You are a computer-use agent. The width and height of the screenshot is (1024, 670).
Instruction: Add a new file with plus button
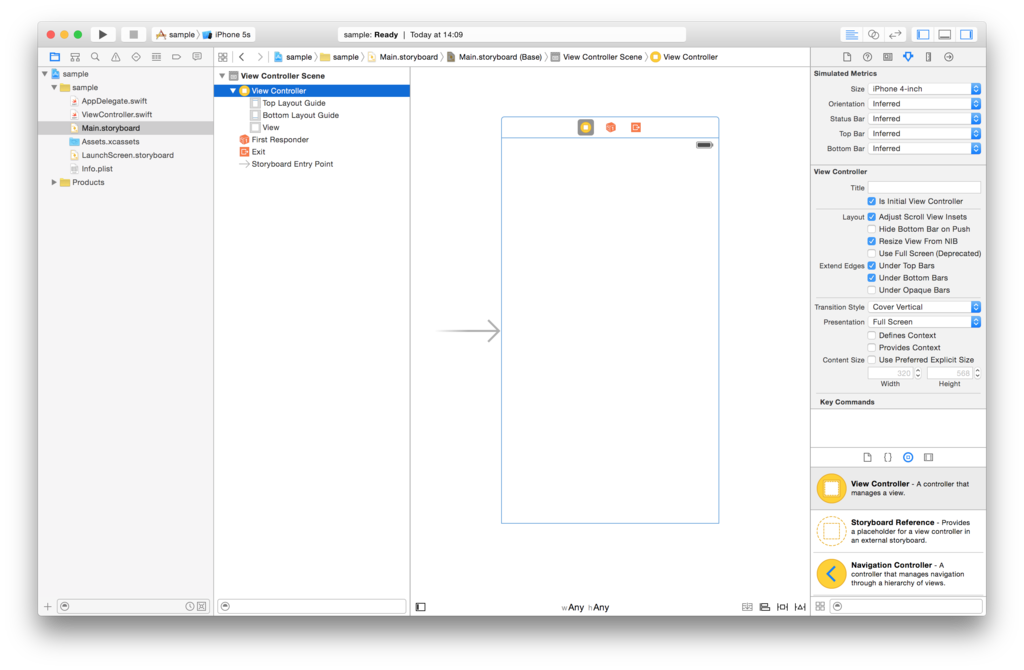[x=48, y=607]
